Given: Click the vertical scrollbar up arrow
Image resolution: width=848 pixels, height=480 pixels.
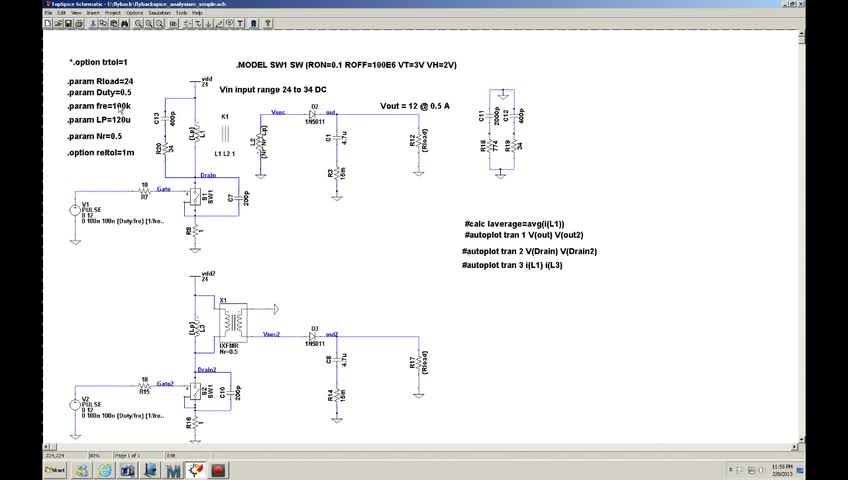Looking at the screenshot, I should [x=801, y=34].
